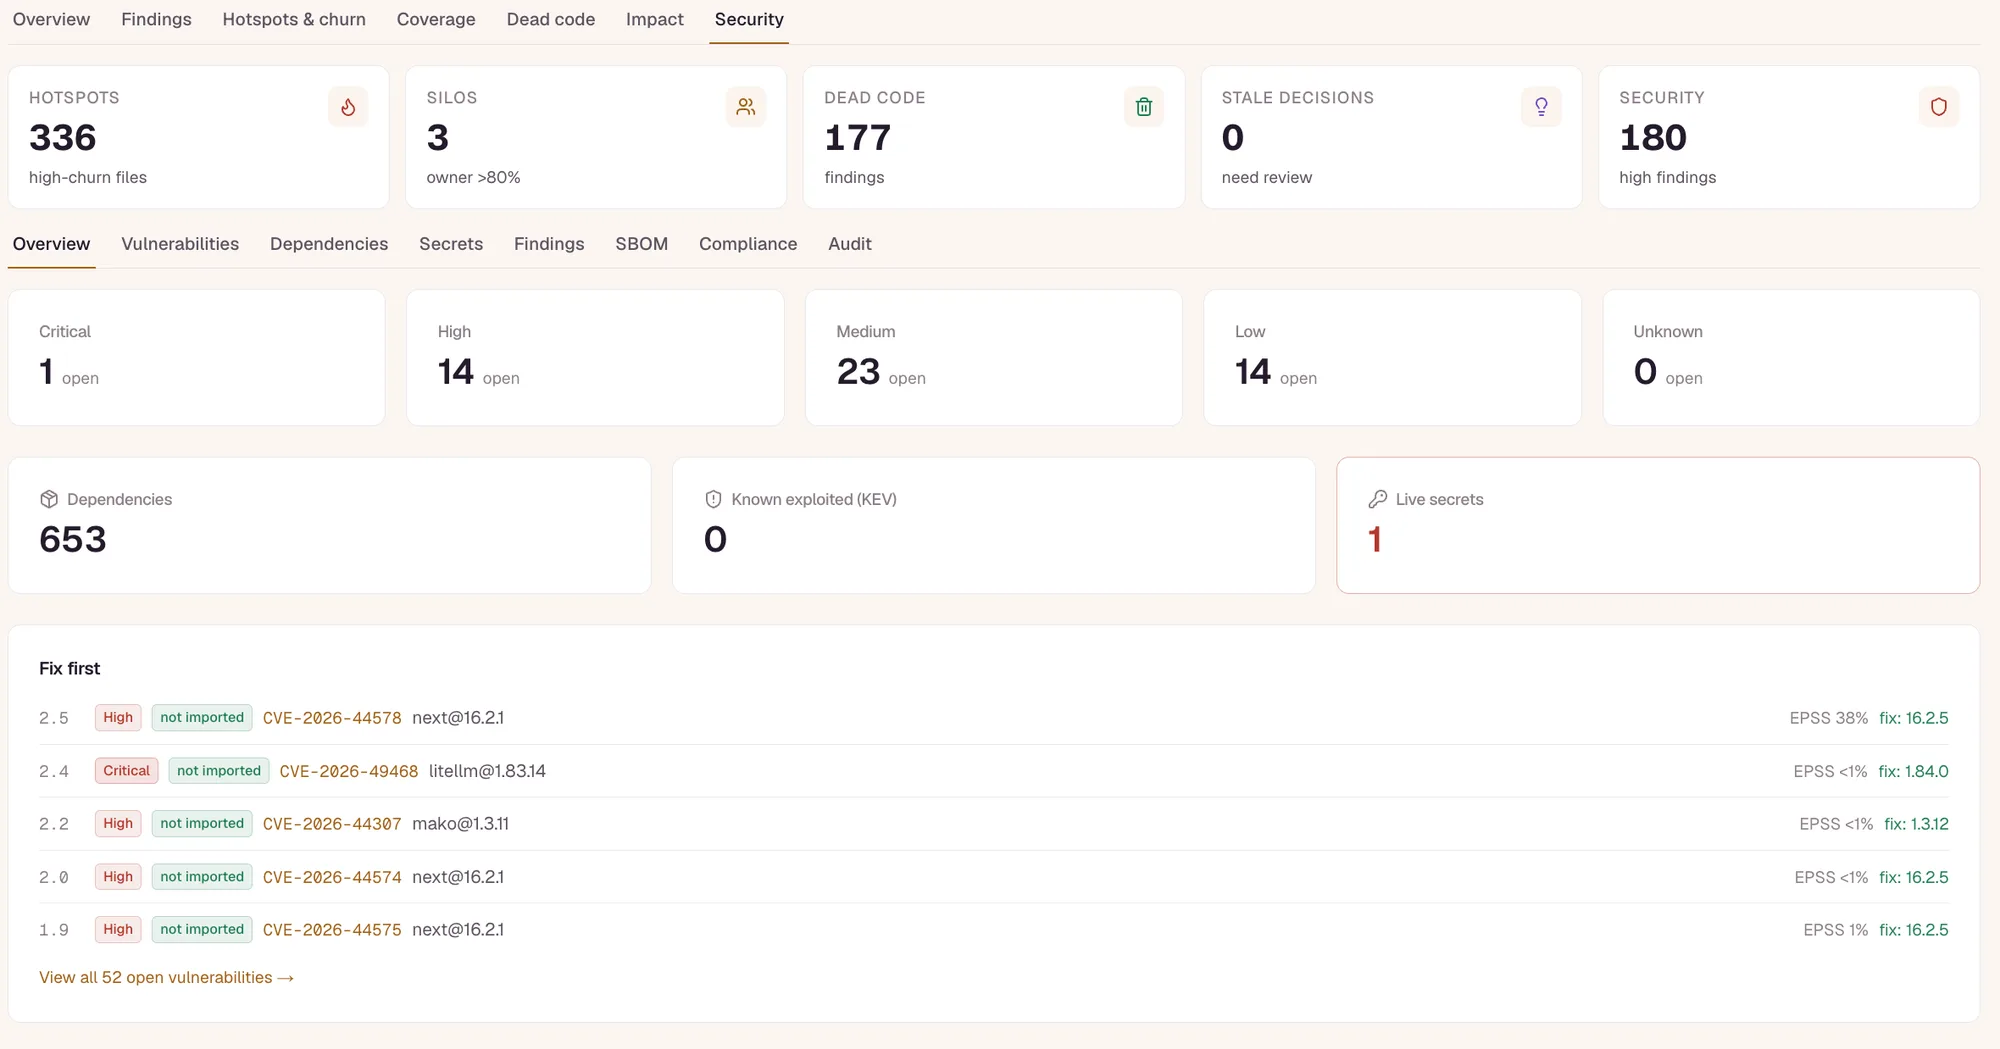This screenshot has width=2000, height=1049.
Task: Click the fix: 1.84.0 text
Action: pos(1913,771)
